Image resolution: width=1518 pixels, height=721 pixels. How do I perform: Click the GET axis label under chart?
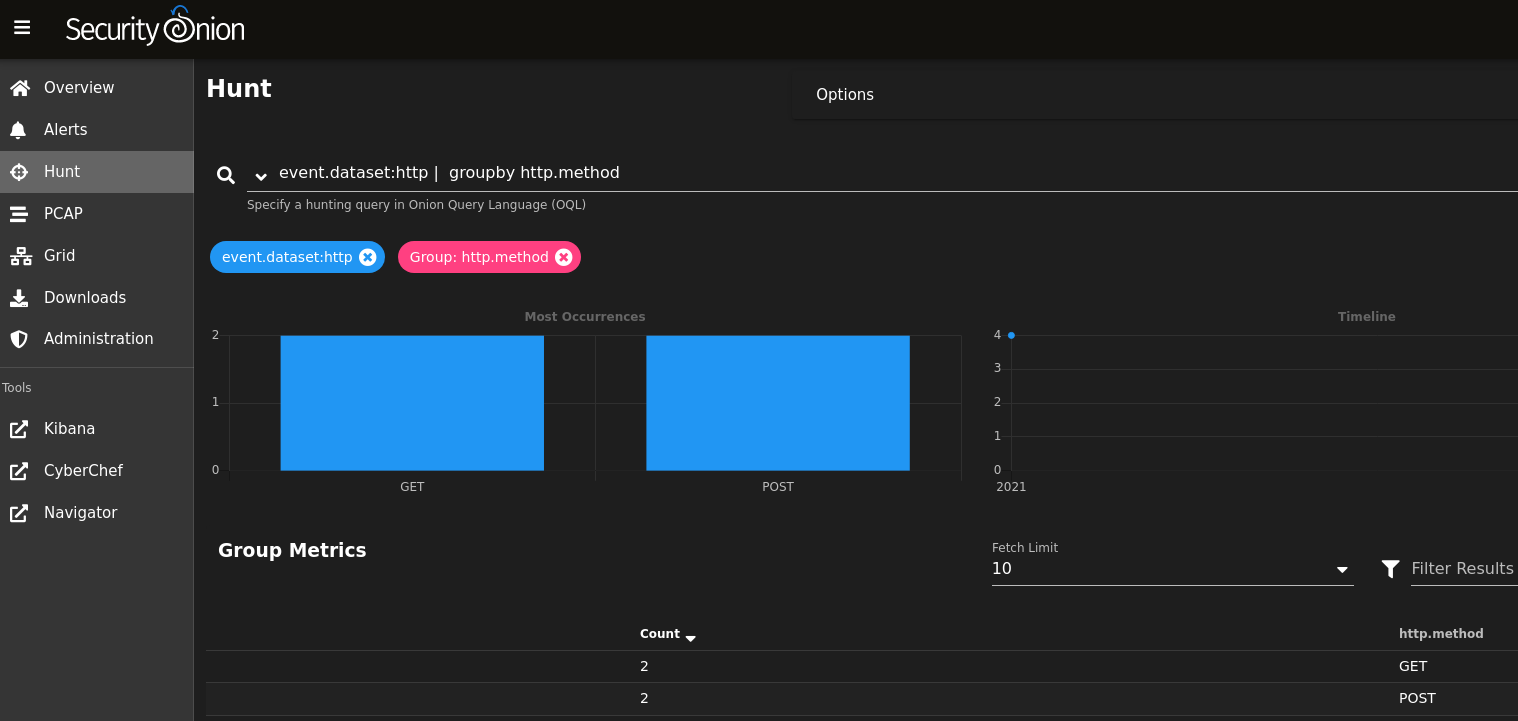412,487
